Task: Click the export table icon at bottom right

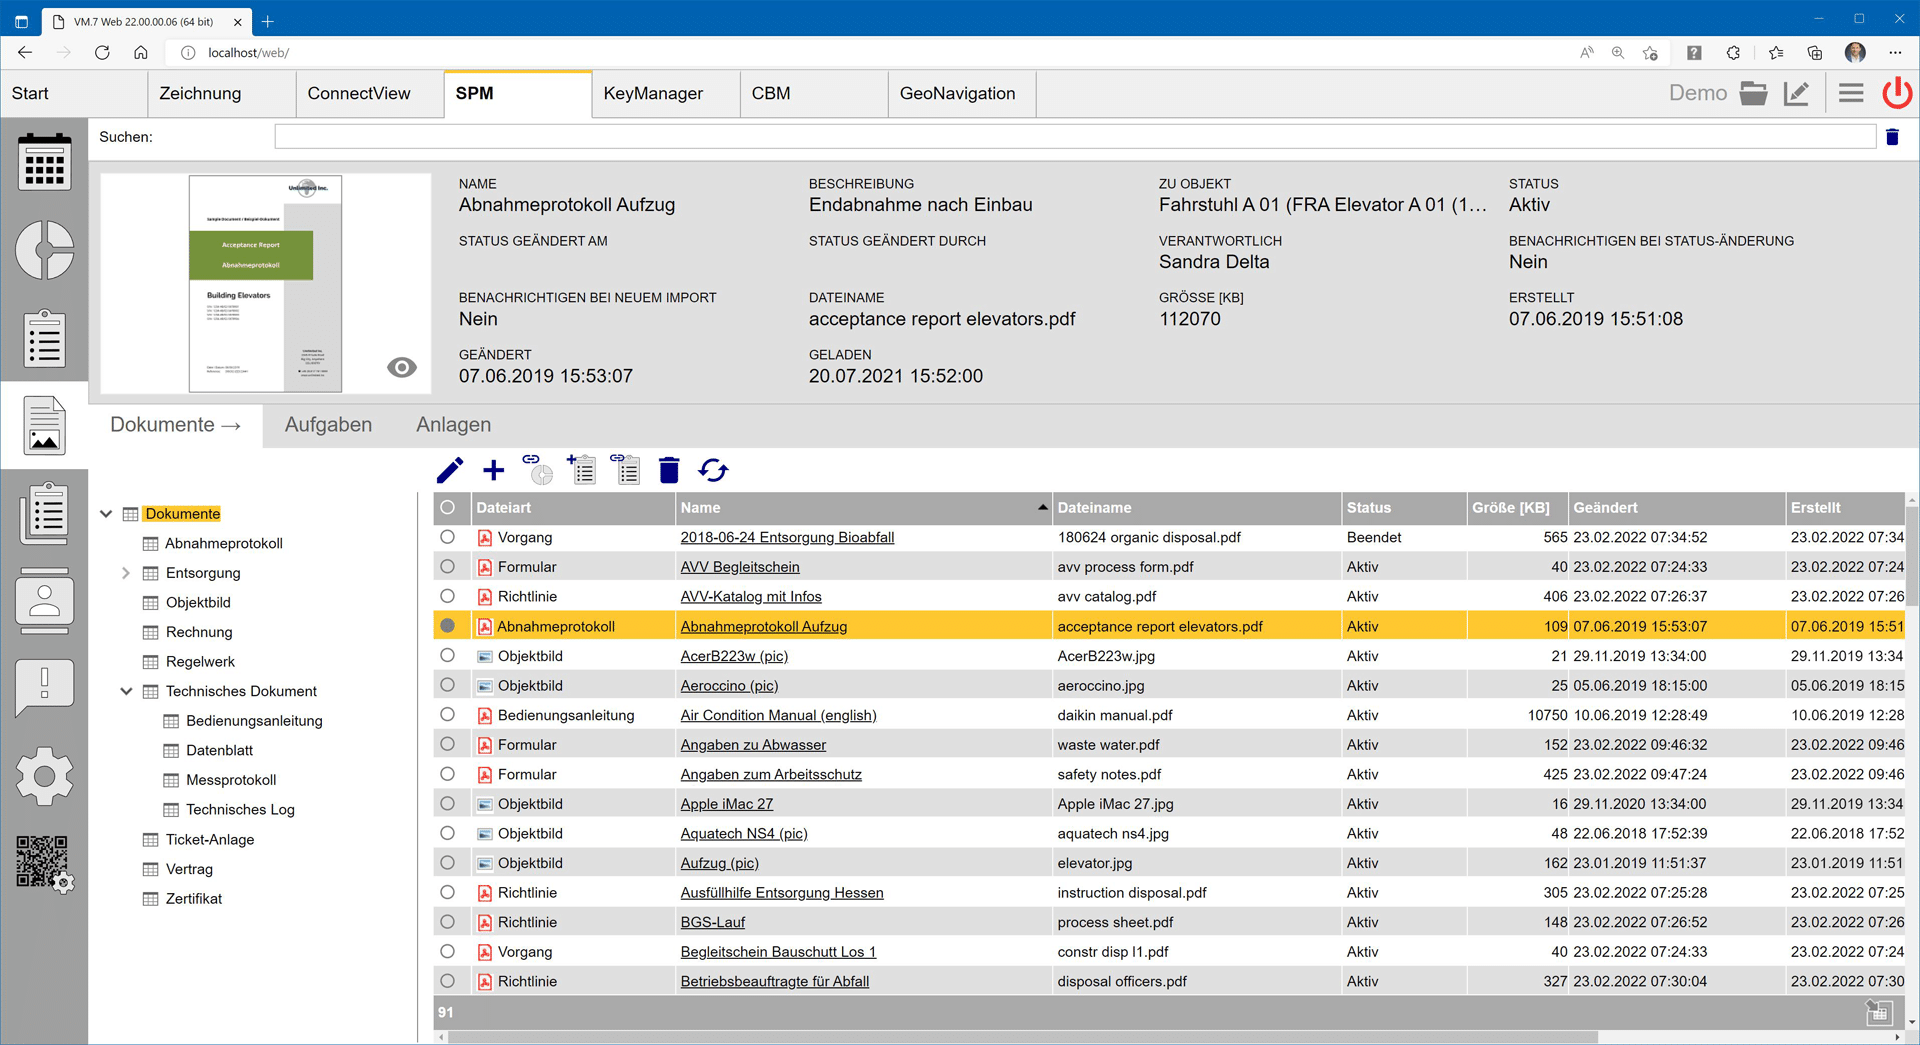Action: (x=1879, y=1012)
